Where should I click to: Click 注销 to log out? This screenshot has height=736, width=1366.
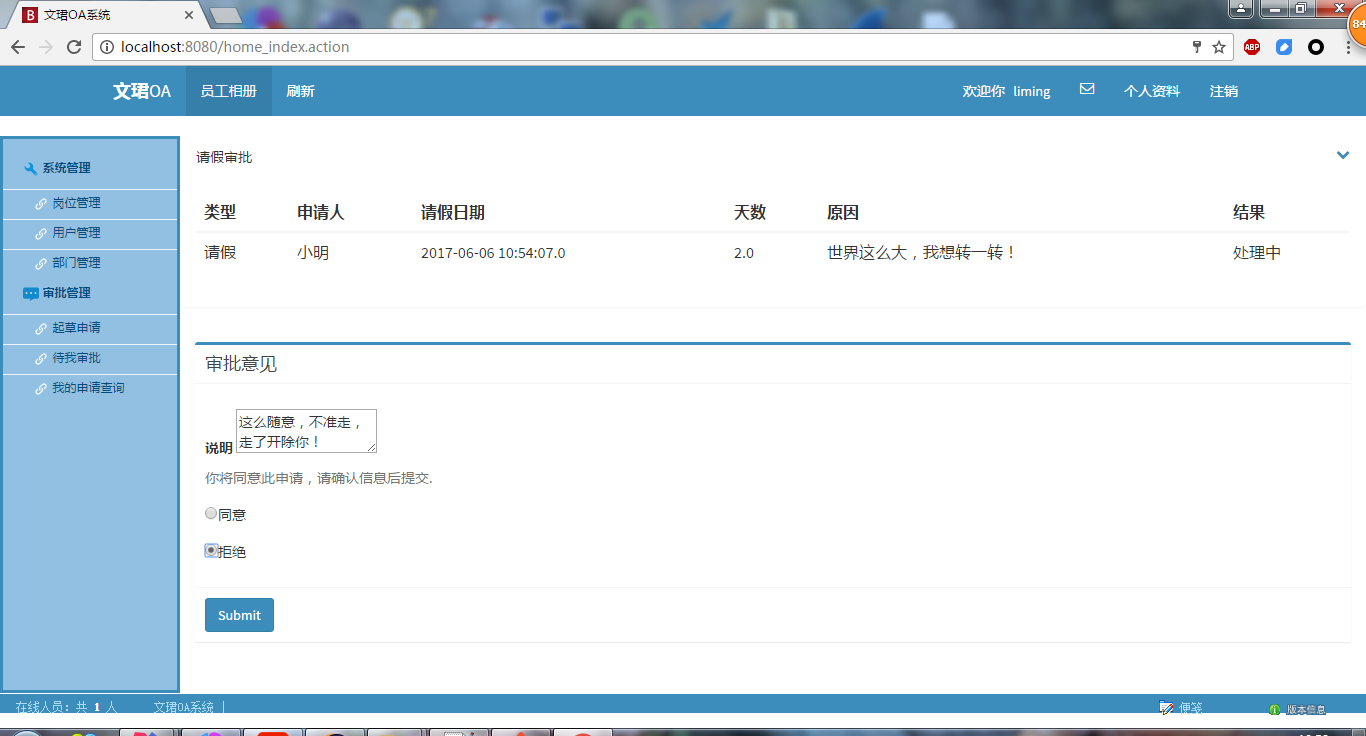(x=1224, y=91)
